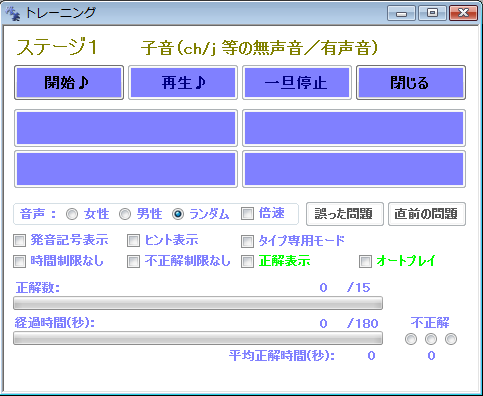The width and height of the screenshot is (483, 396).
Task: Enable the ヒント表示 hint checkbox
Action: point(133,241)
